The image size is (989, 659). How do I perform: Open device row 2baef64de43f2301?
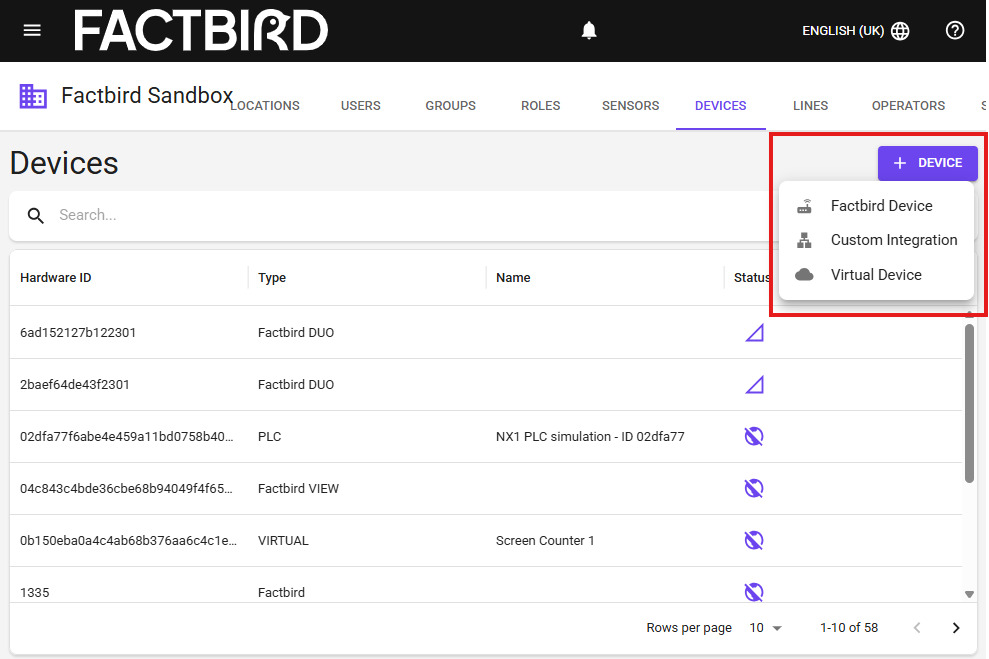pos(486,385)
